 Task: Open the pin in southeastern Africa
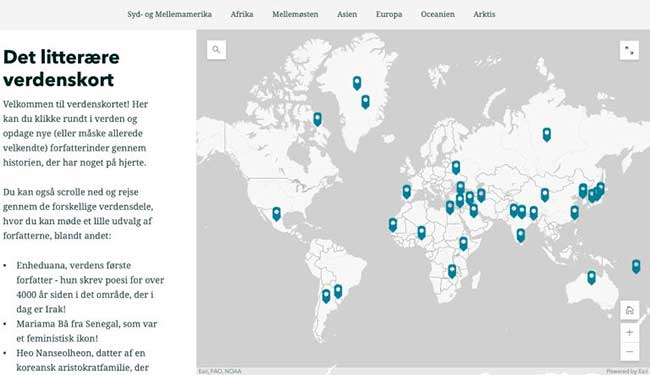coord(452,271)
